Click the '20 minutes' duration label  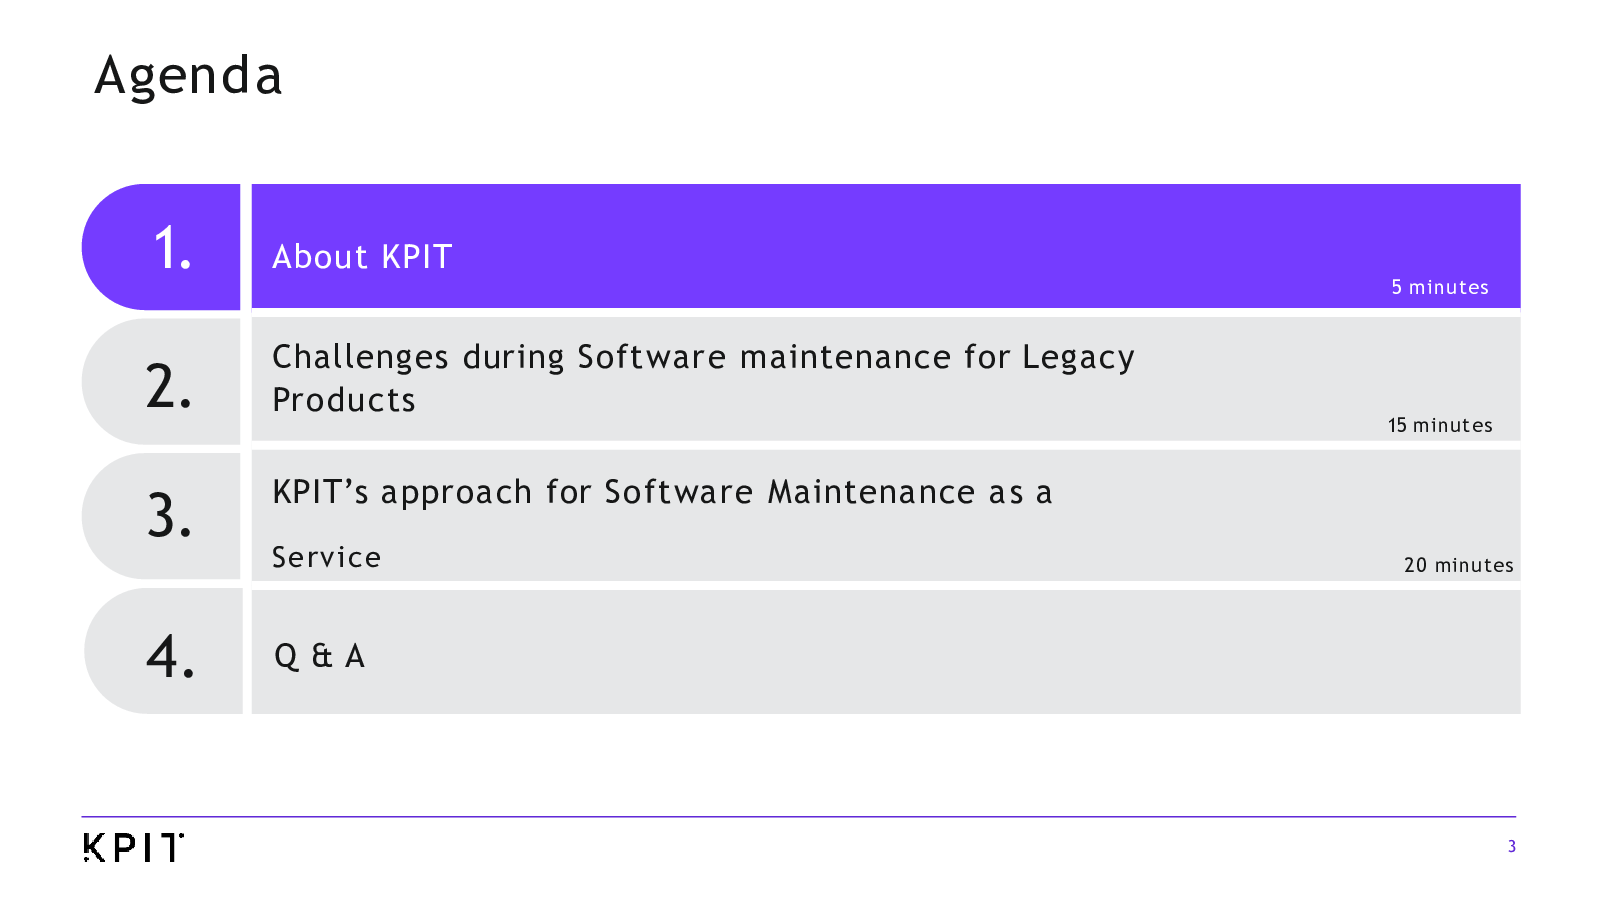click(1458, 565)
